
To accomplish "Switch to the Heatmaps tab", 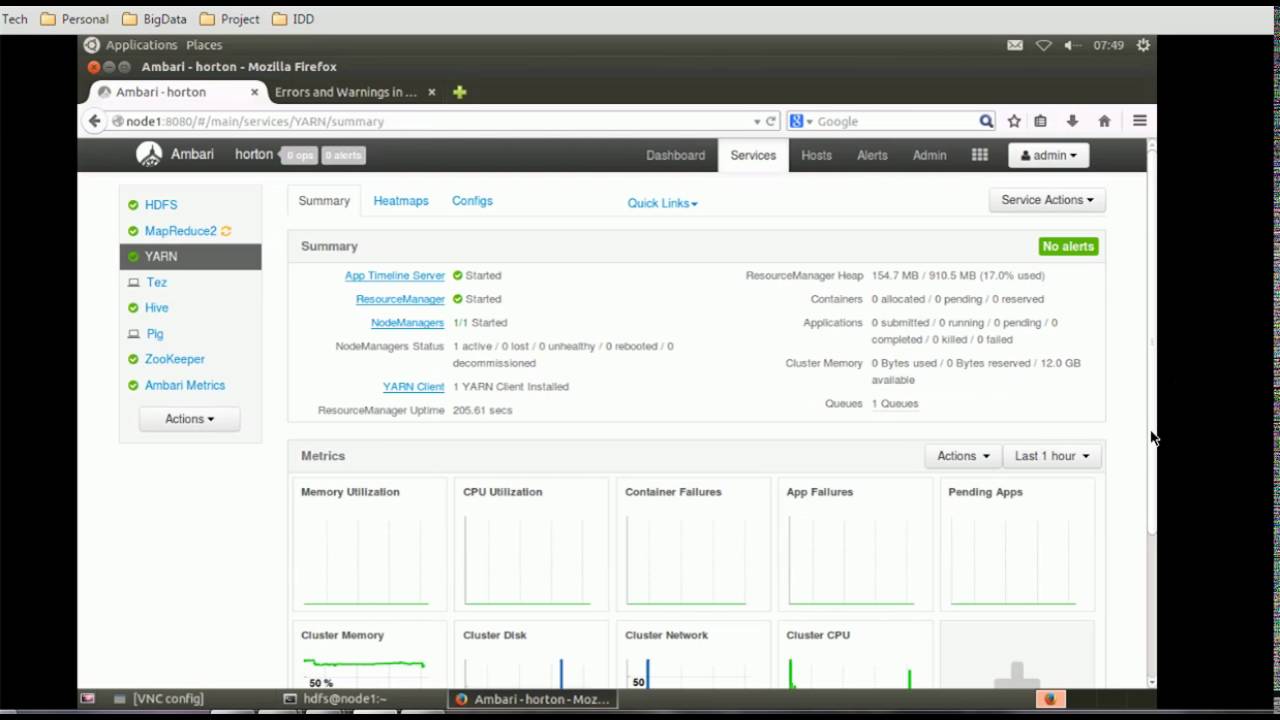I will (401, 201).
